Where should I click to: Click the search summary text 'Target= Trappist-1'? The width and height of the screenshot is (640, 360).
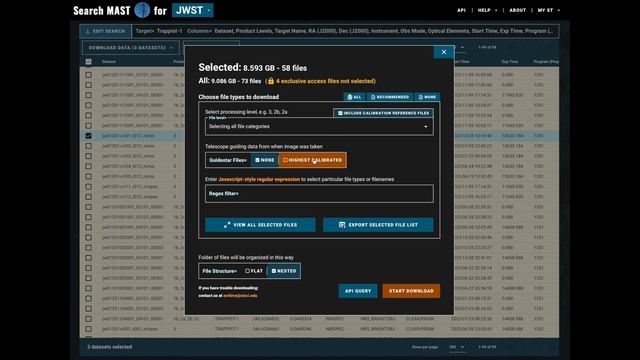pos(159,31)
